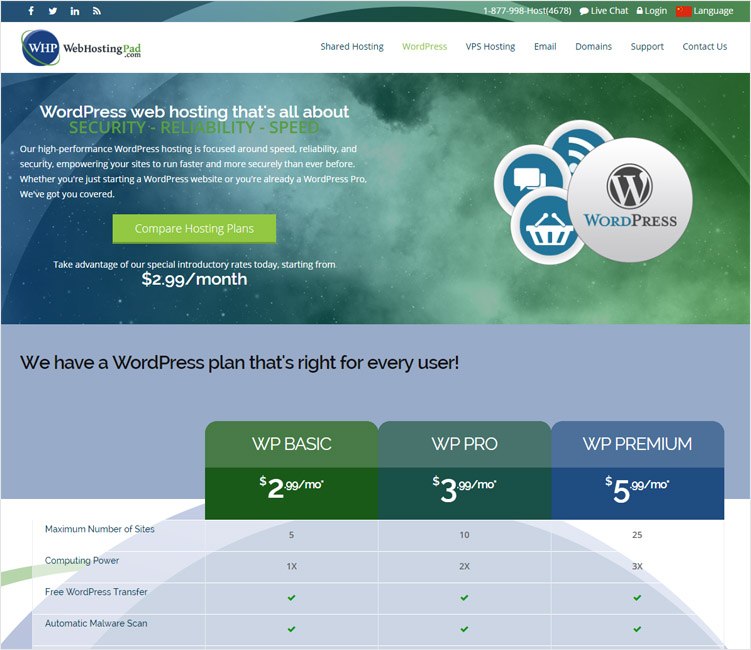Viewport: 751px width, 650px height.
Task: Click the WP Pro sites value 10
Action: click(x=465, y=535)
